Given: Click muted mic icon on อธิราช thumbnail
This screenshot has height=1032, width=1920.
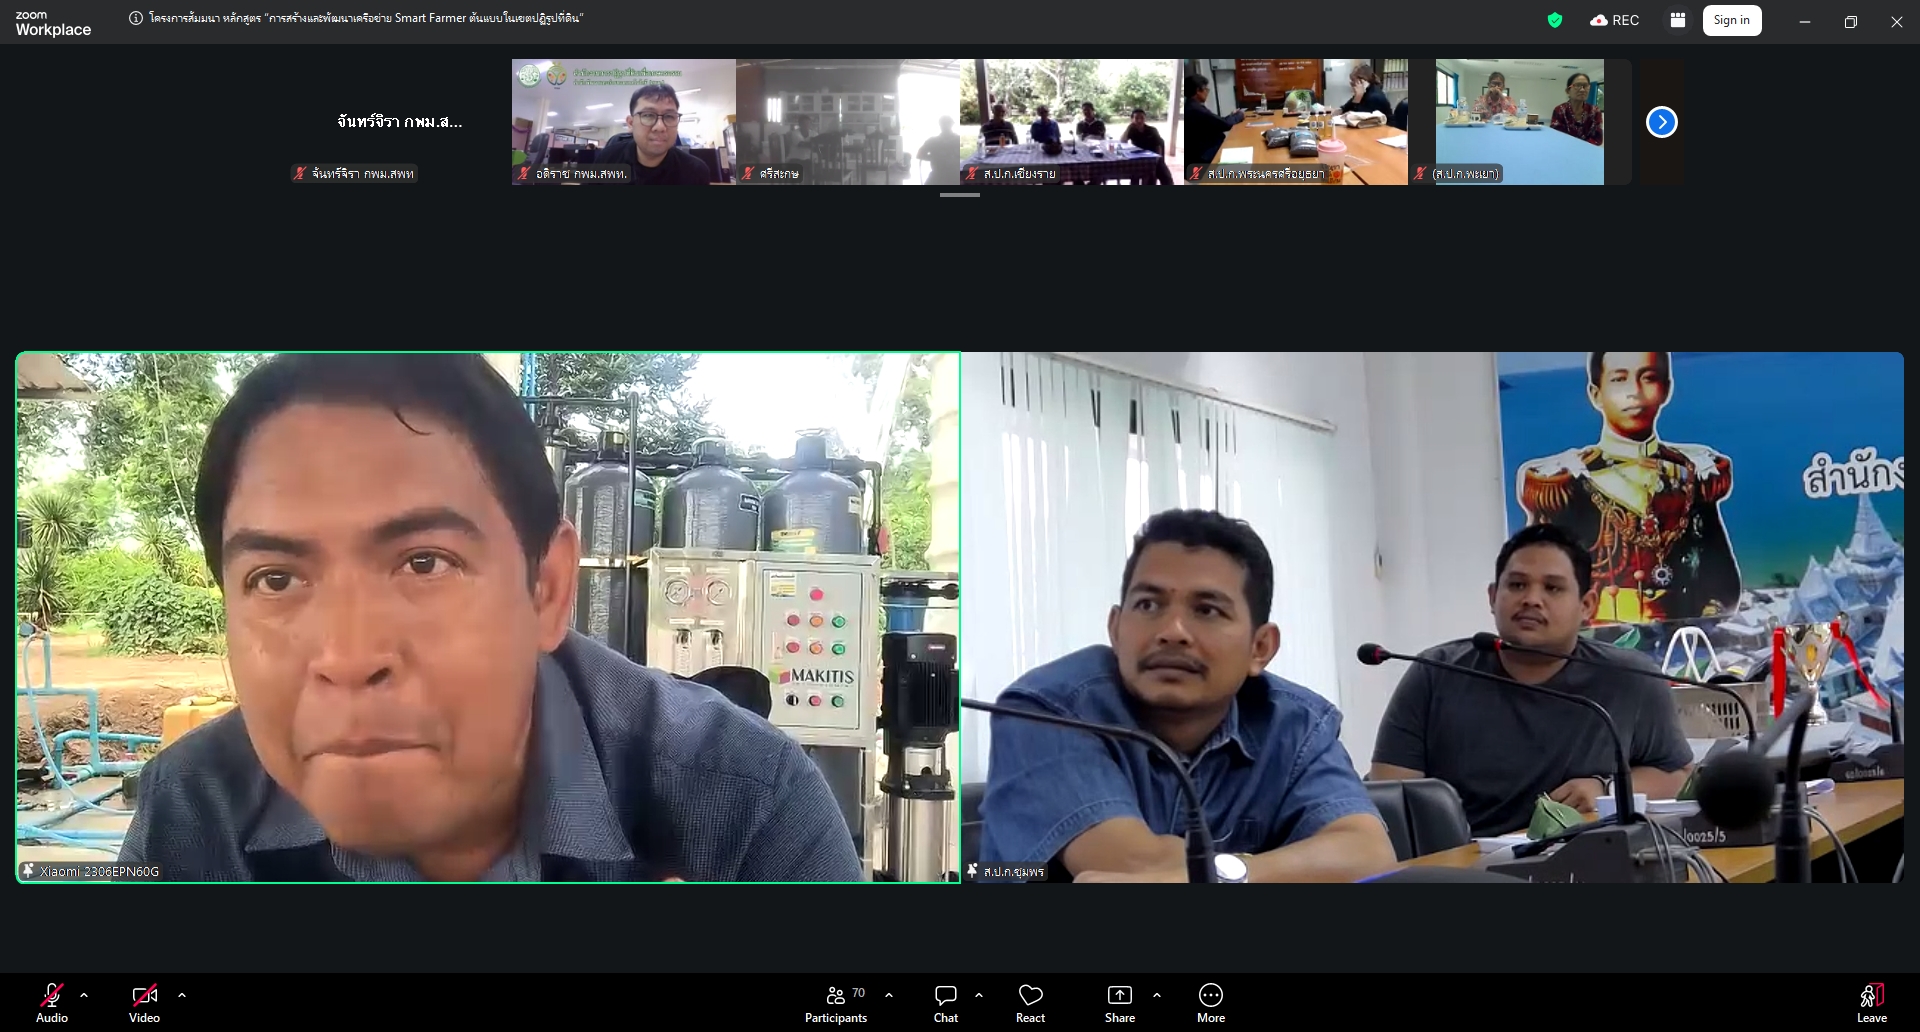Looking at the screenshot, I should click(x=523, y=173).
